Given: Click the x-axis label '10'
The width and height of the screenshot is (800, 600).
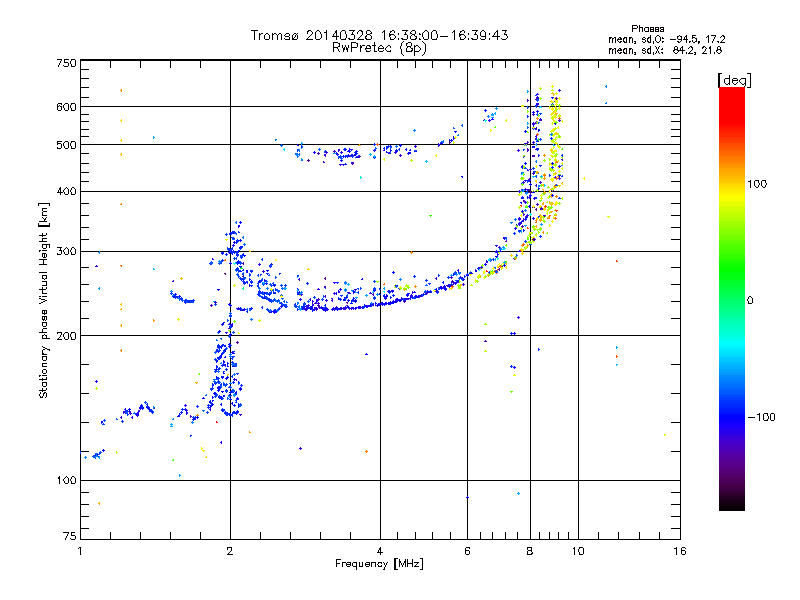Looking at the screenshot, I should coord(578,551).
